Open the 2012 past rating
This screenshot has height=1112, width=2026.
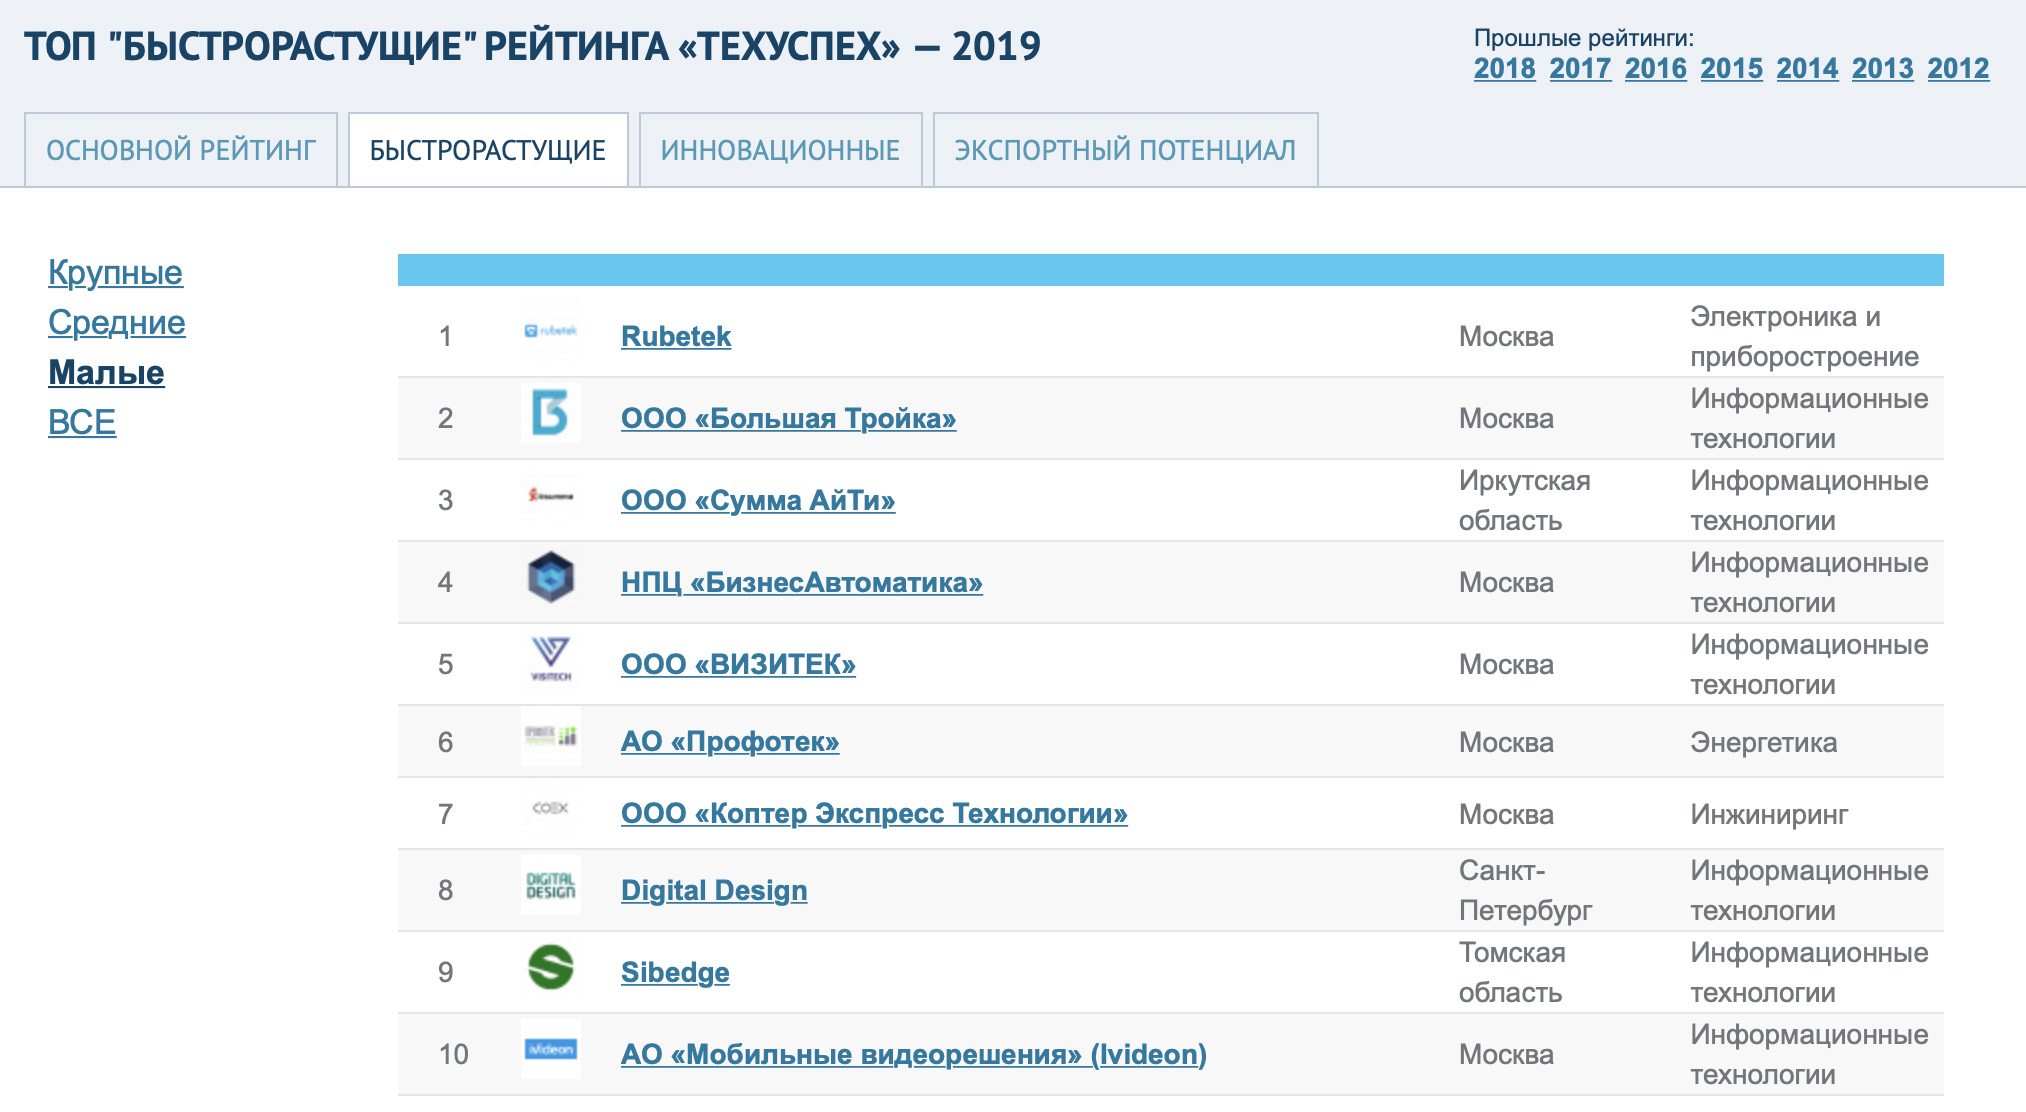point(1959,68)
